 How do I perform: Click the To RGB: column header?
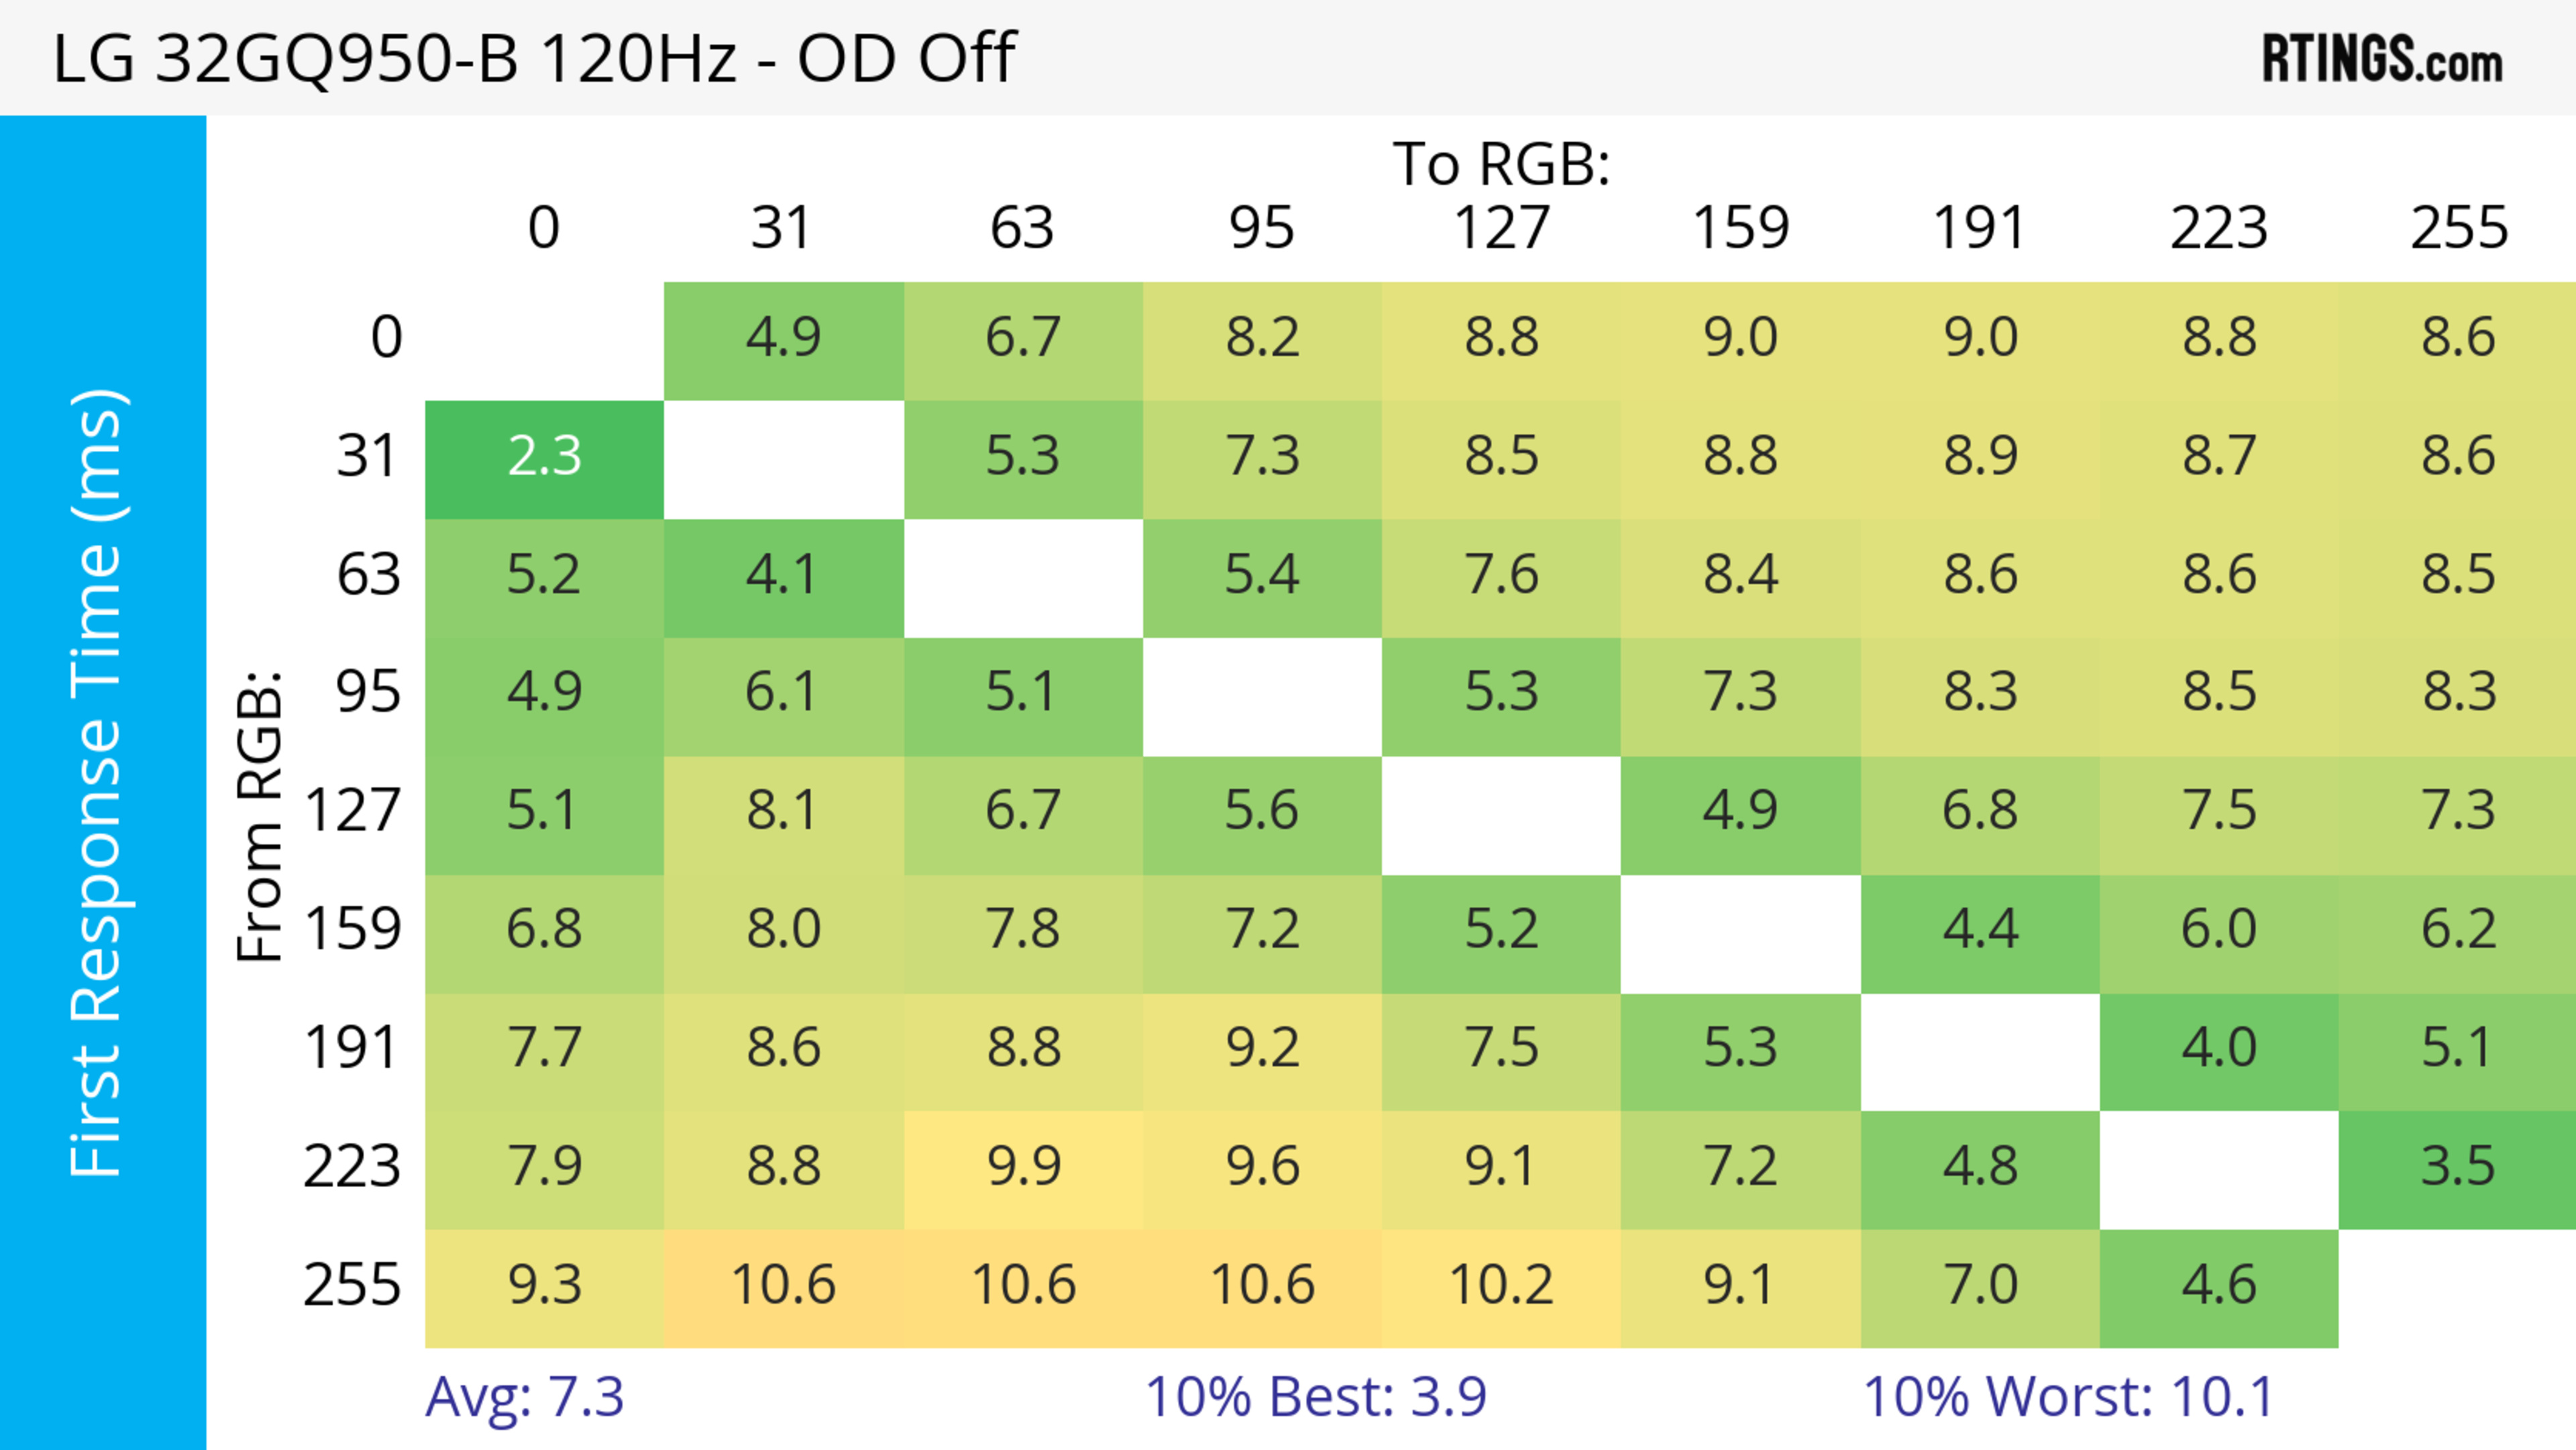(x=1501, y=164)
